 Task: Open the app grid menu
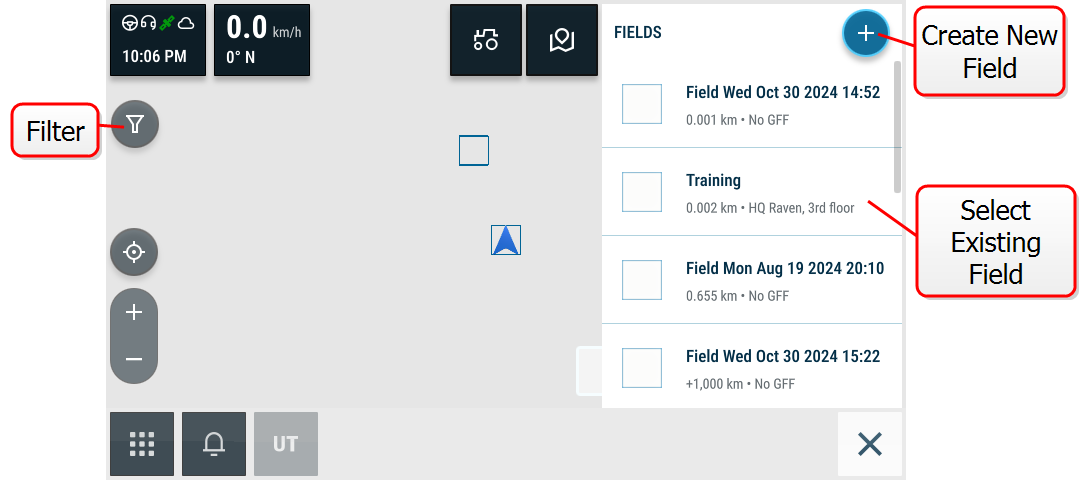142,444
